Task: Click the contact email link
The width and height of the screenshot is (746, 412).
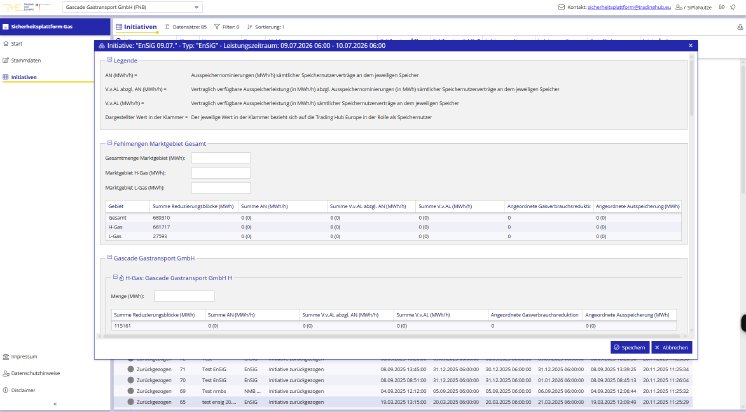Action: [628, 7]
